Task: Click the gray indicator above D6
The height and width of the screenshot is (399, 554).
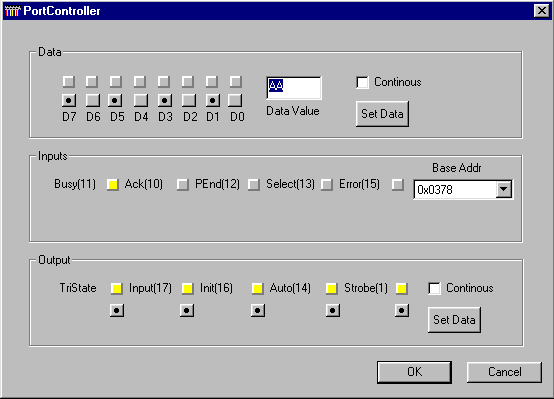Action: (x=92, y=82)
